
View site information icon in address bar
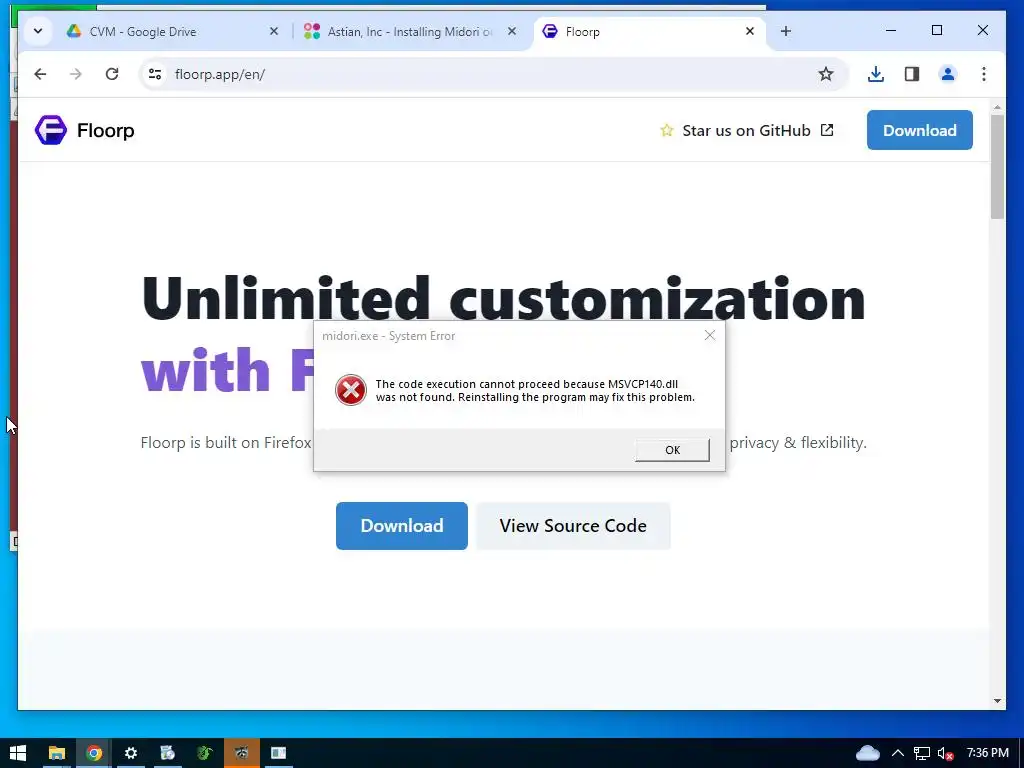(x=155, y=74)
